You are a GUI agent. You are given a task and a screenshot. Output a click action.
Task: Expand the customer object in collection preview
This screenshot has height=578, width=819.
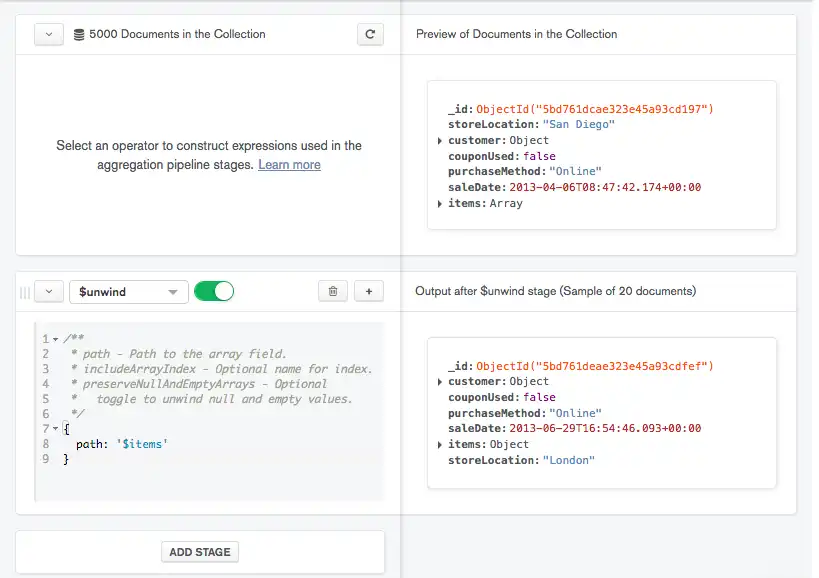441,141
